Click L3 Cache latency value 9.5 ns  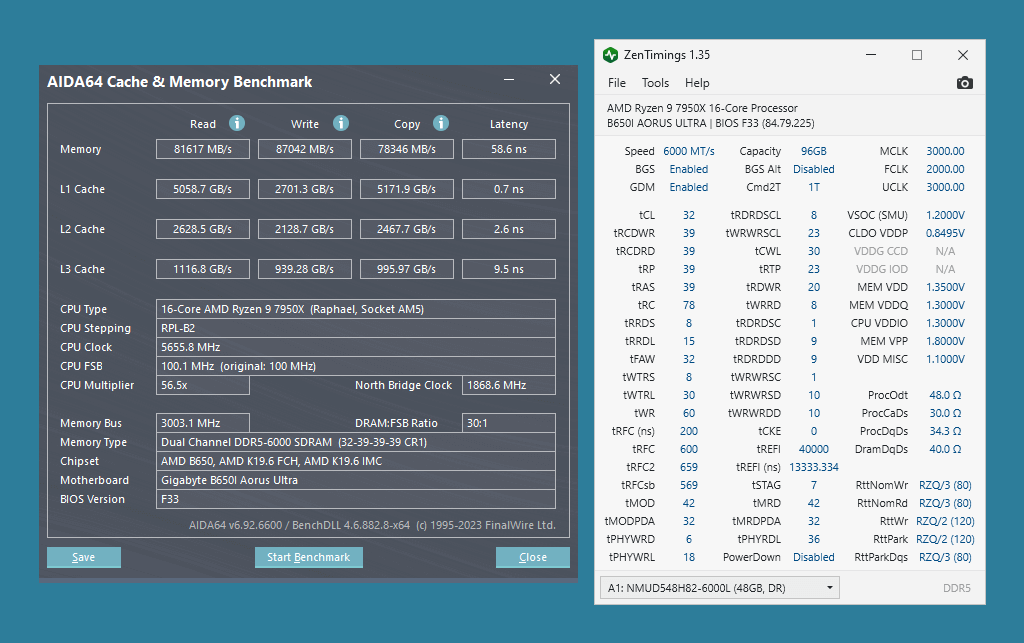(509, 269)
